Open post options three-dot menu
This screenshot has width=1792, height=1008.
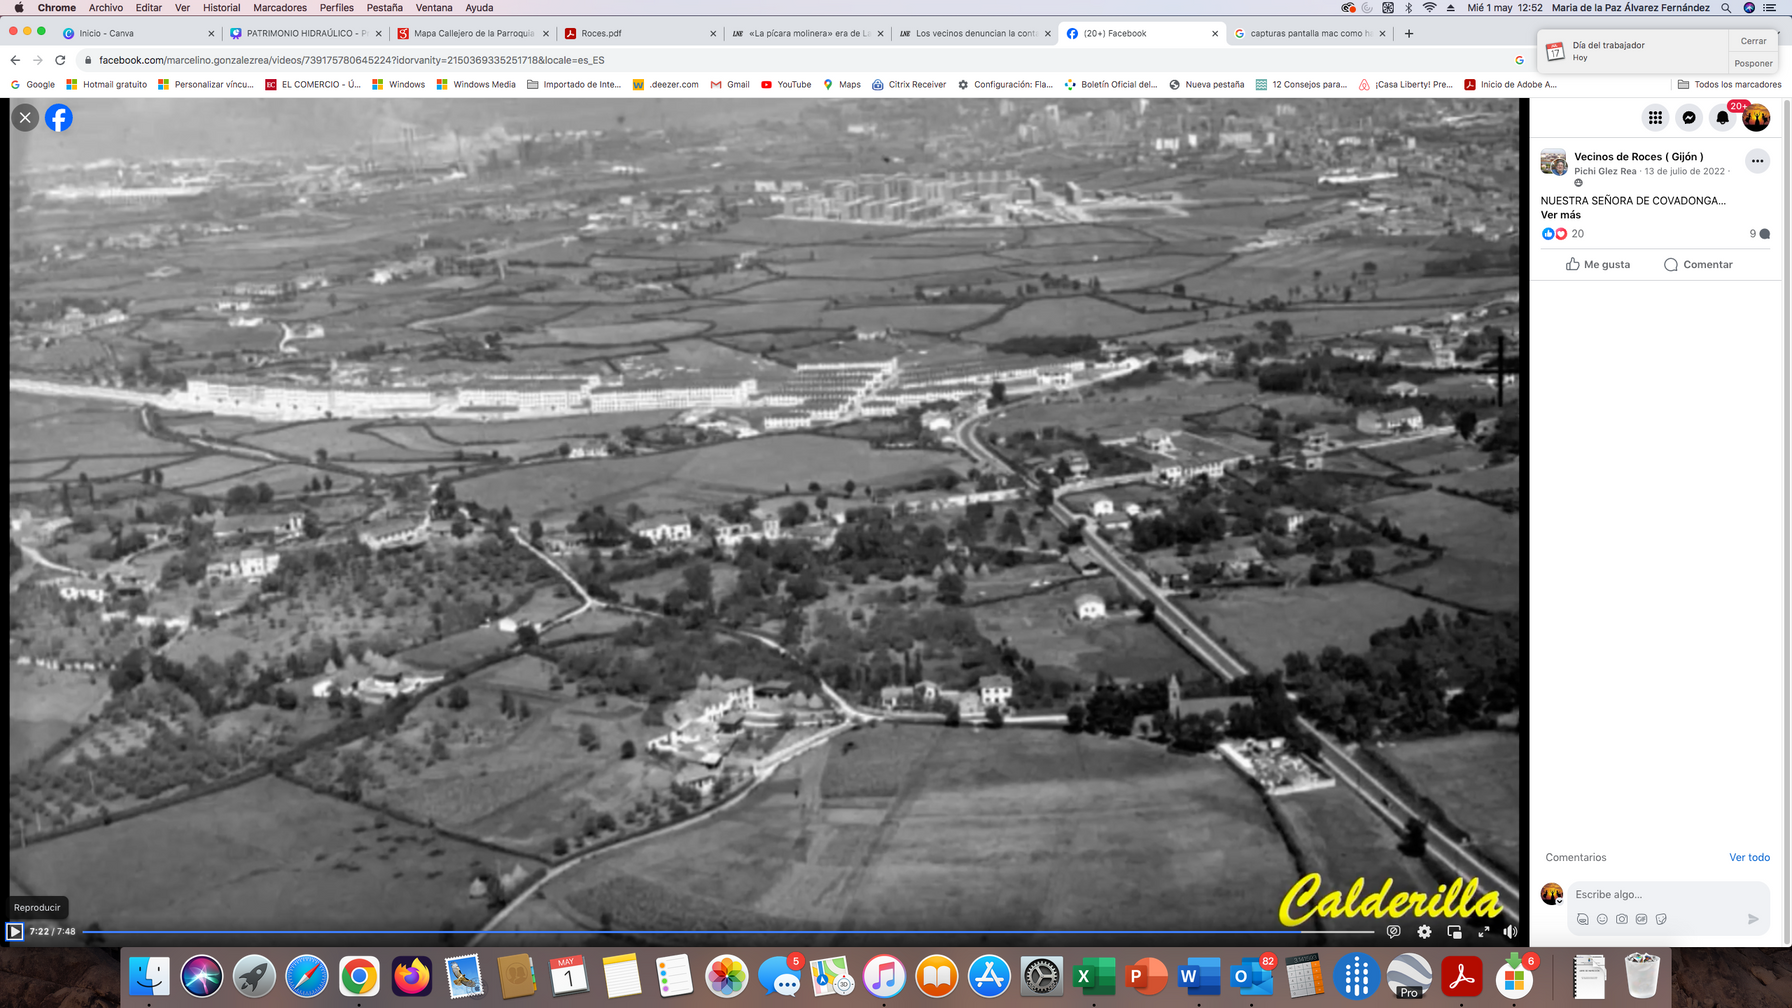pyautogui.click(x=1757, y=161)
